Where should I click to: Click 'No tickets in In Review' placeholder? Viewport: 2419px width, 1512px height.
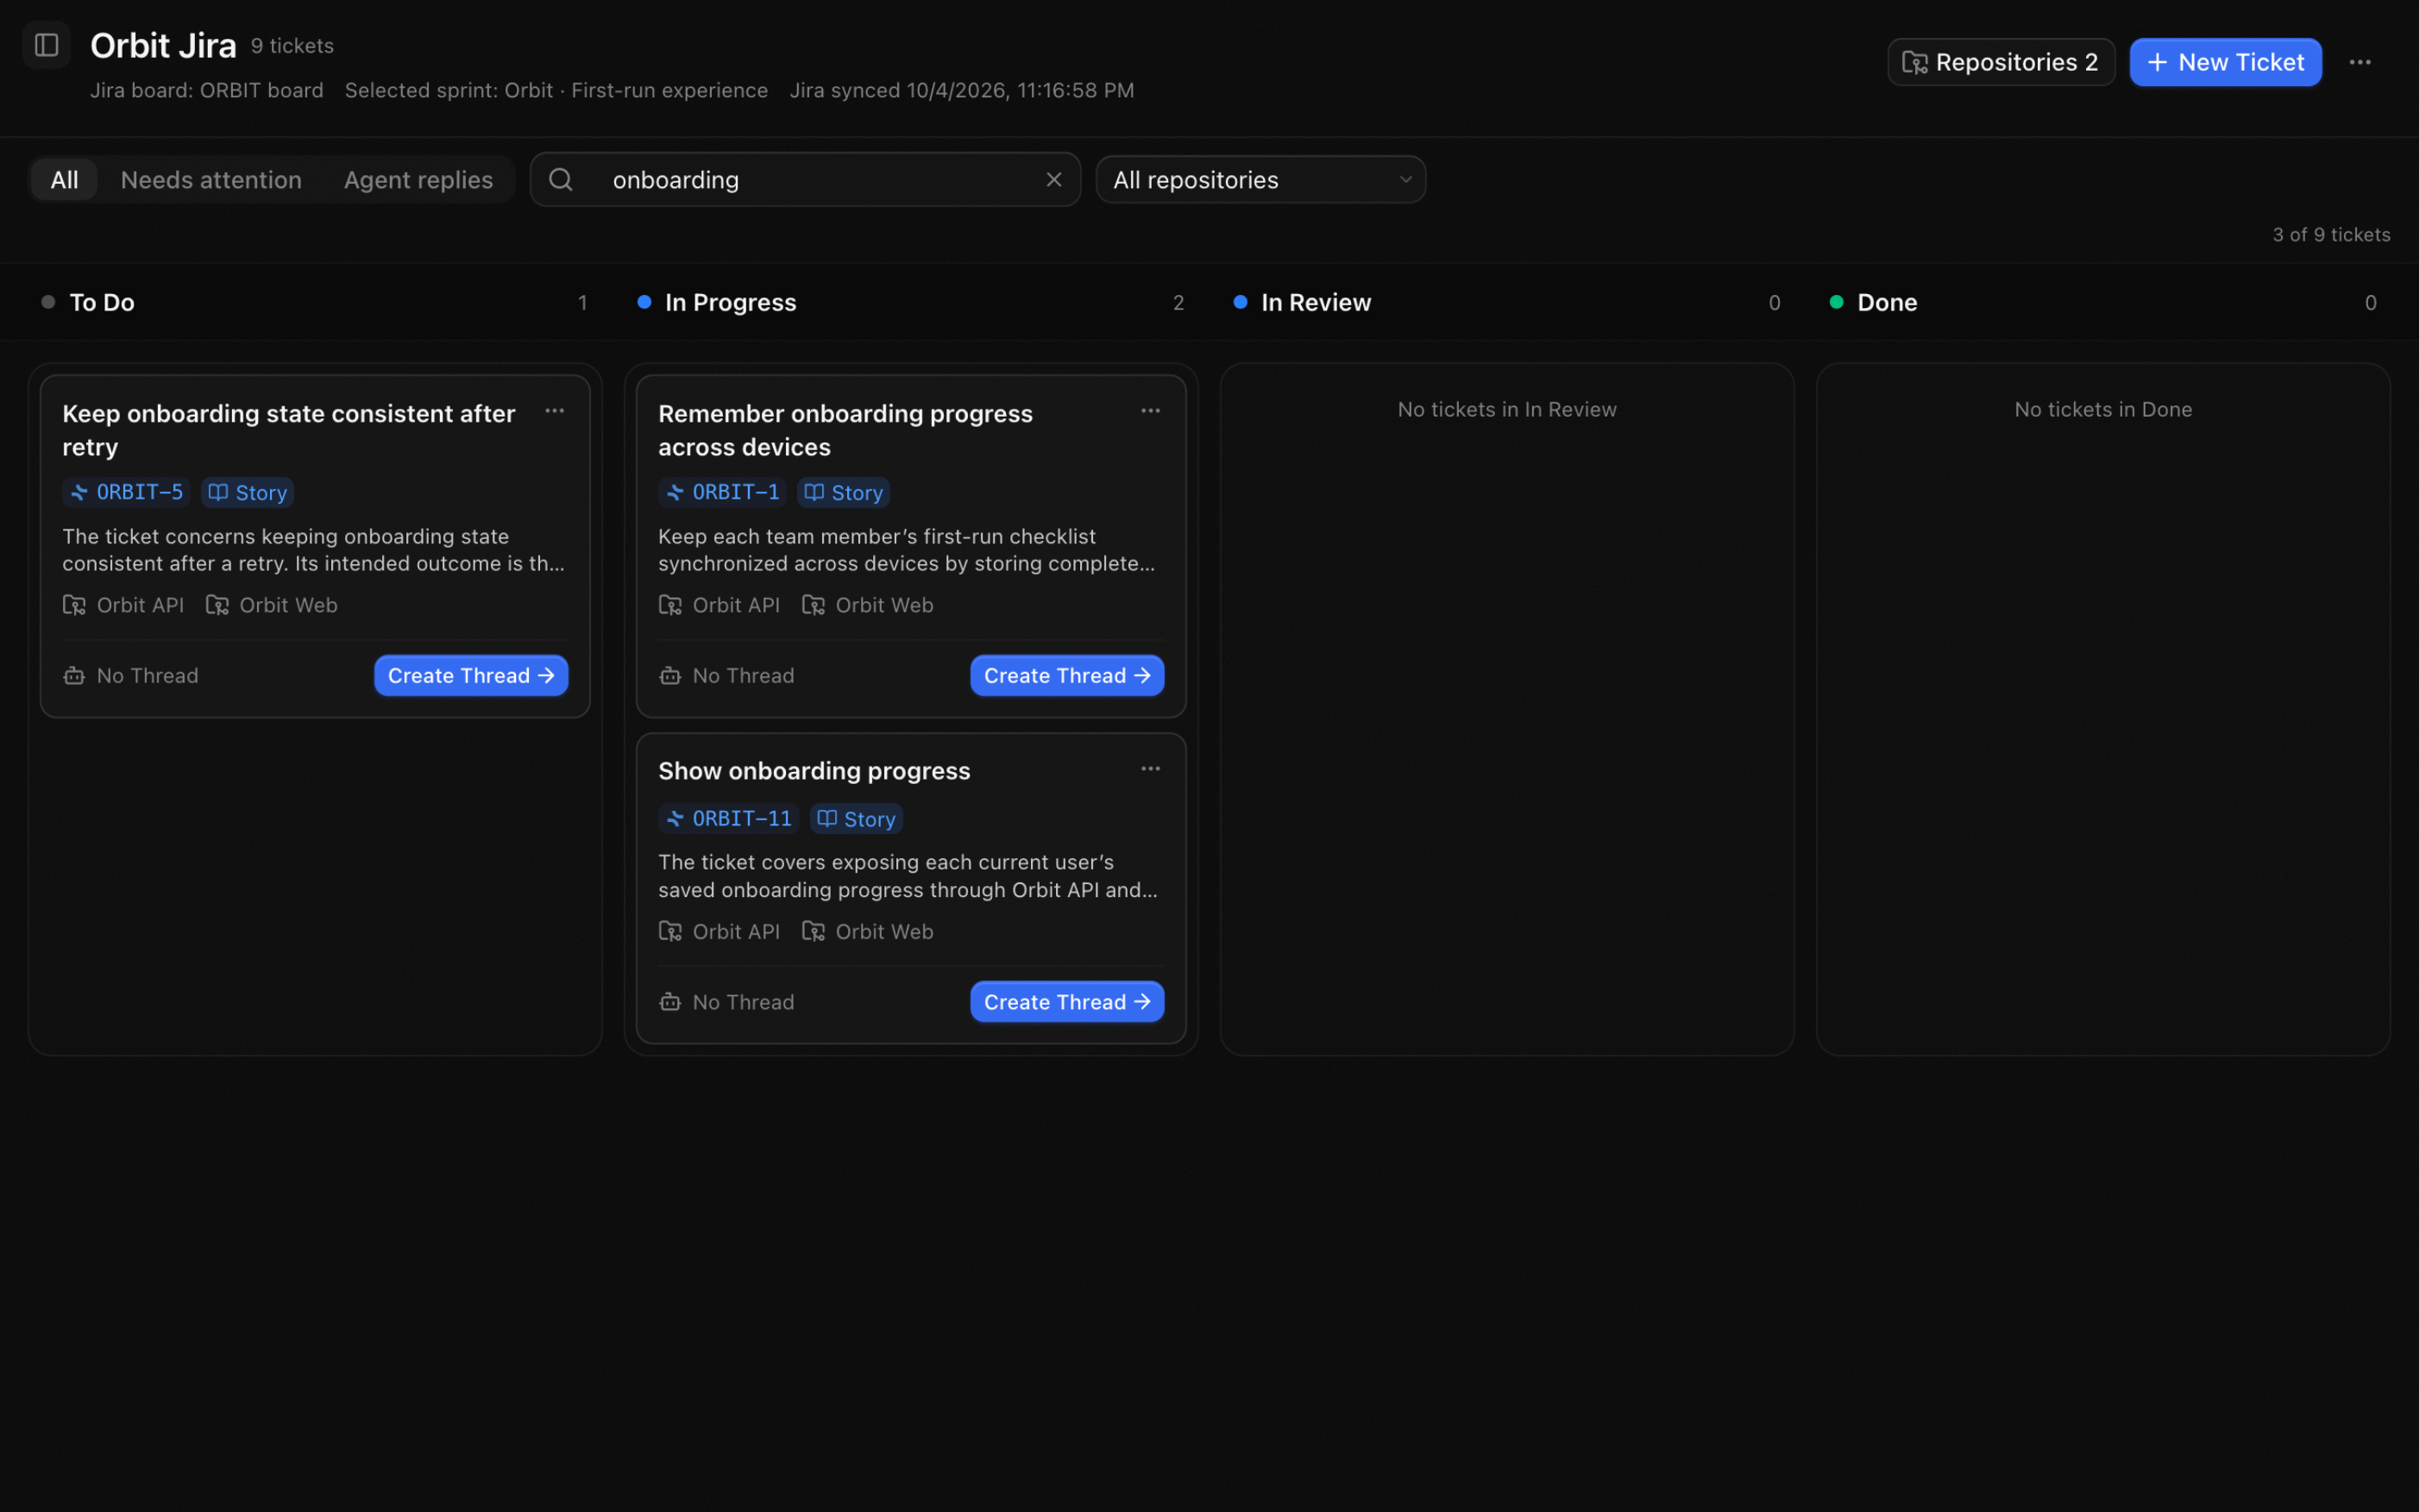coord(1507,409)
